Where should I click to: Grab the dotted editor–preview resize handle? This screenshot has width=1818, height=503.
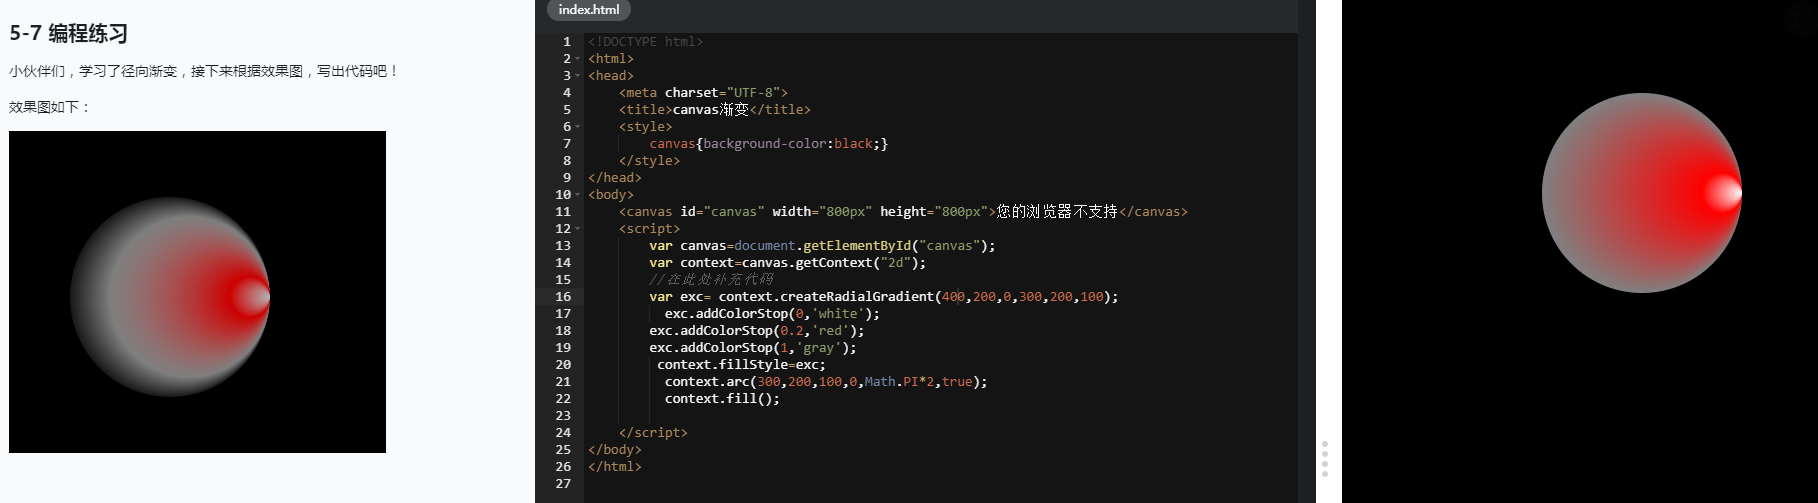click(x=1325, y=458)
